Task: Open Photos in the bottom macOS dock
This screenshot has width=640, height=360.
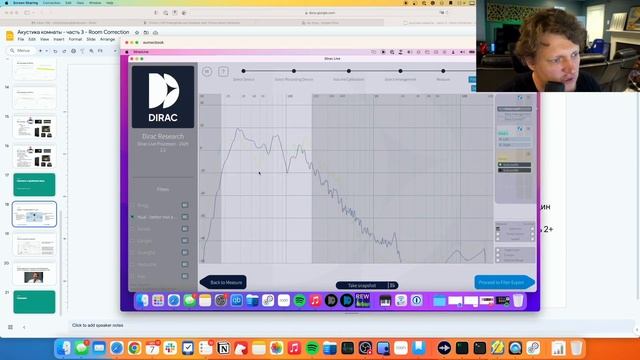Action: [276, 348]
